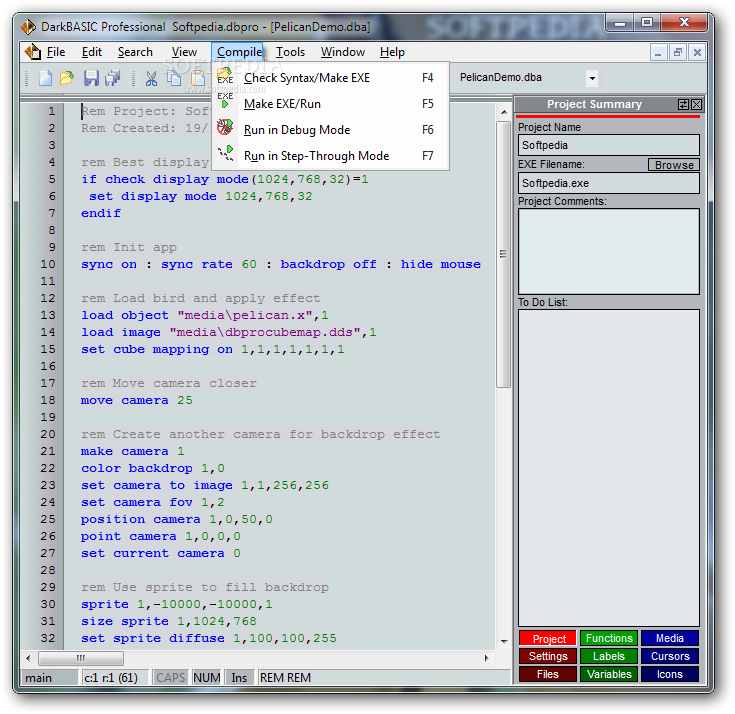
Task: Click the CAPS indicator in status bar
Action: (170, 677)
